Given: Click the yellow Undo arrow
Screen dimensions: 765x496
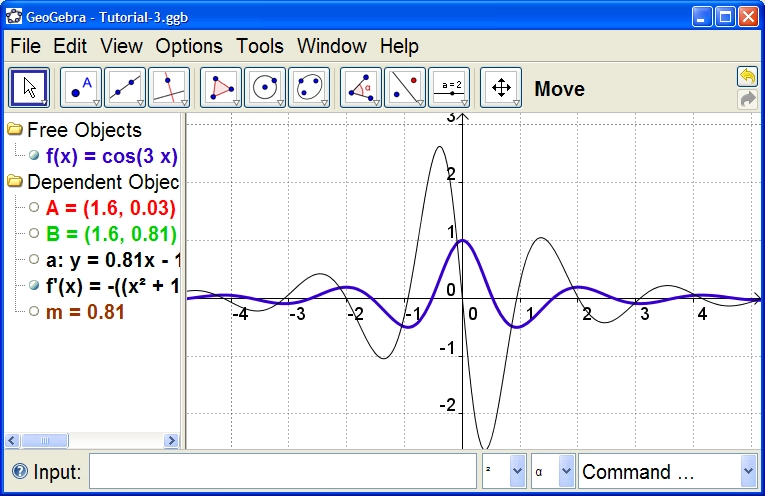Looking at the screenshot, I should coord(747,76).
